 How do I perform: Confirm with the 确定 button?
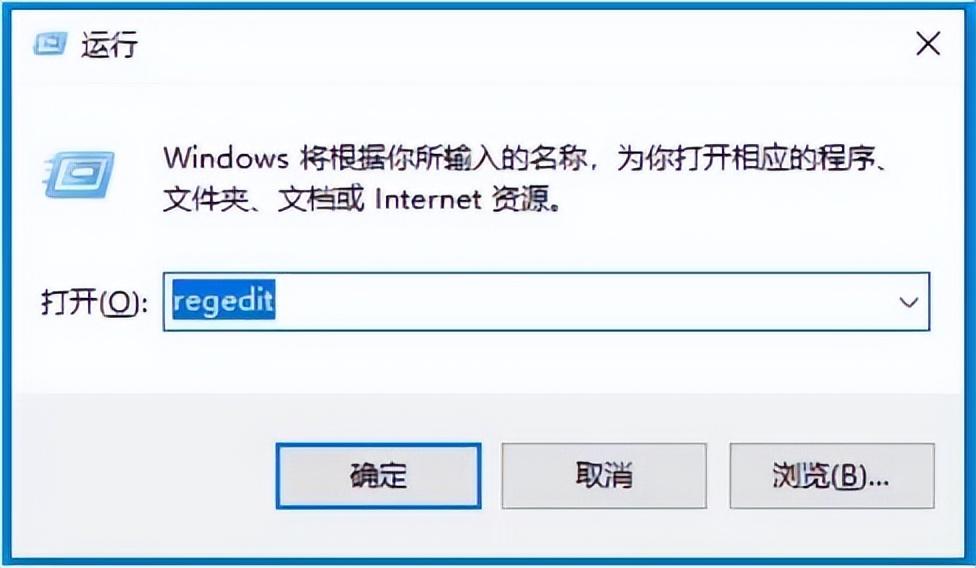[378, 476]
